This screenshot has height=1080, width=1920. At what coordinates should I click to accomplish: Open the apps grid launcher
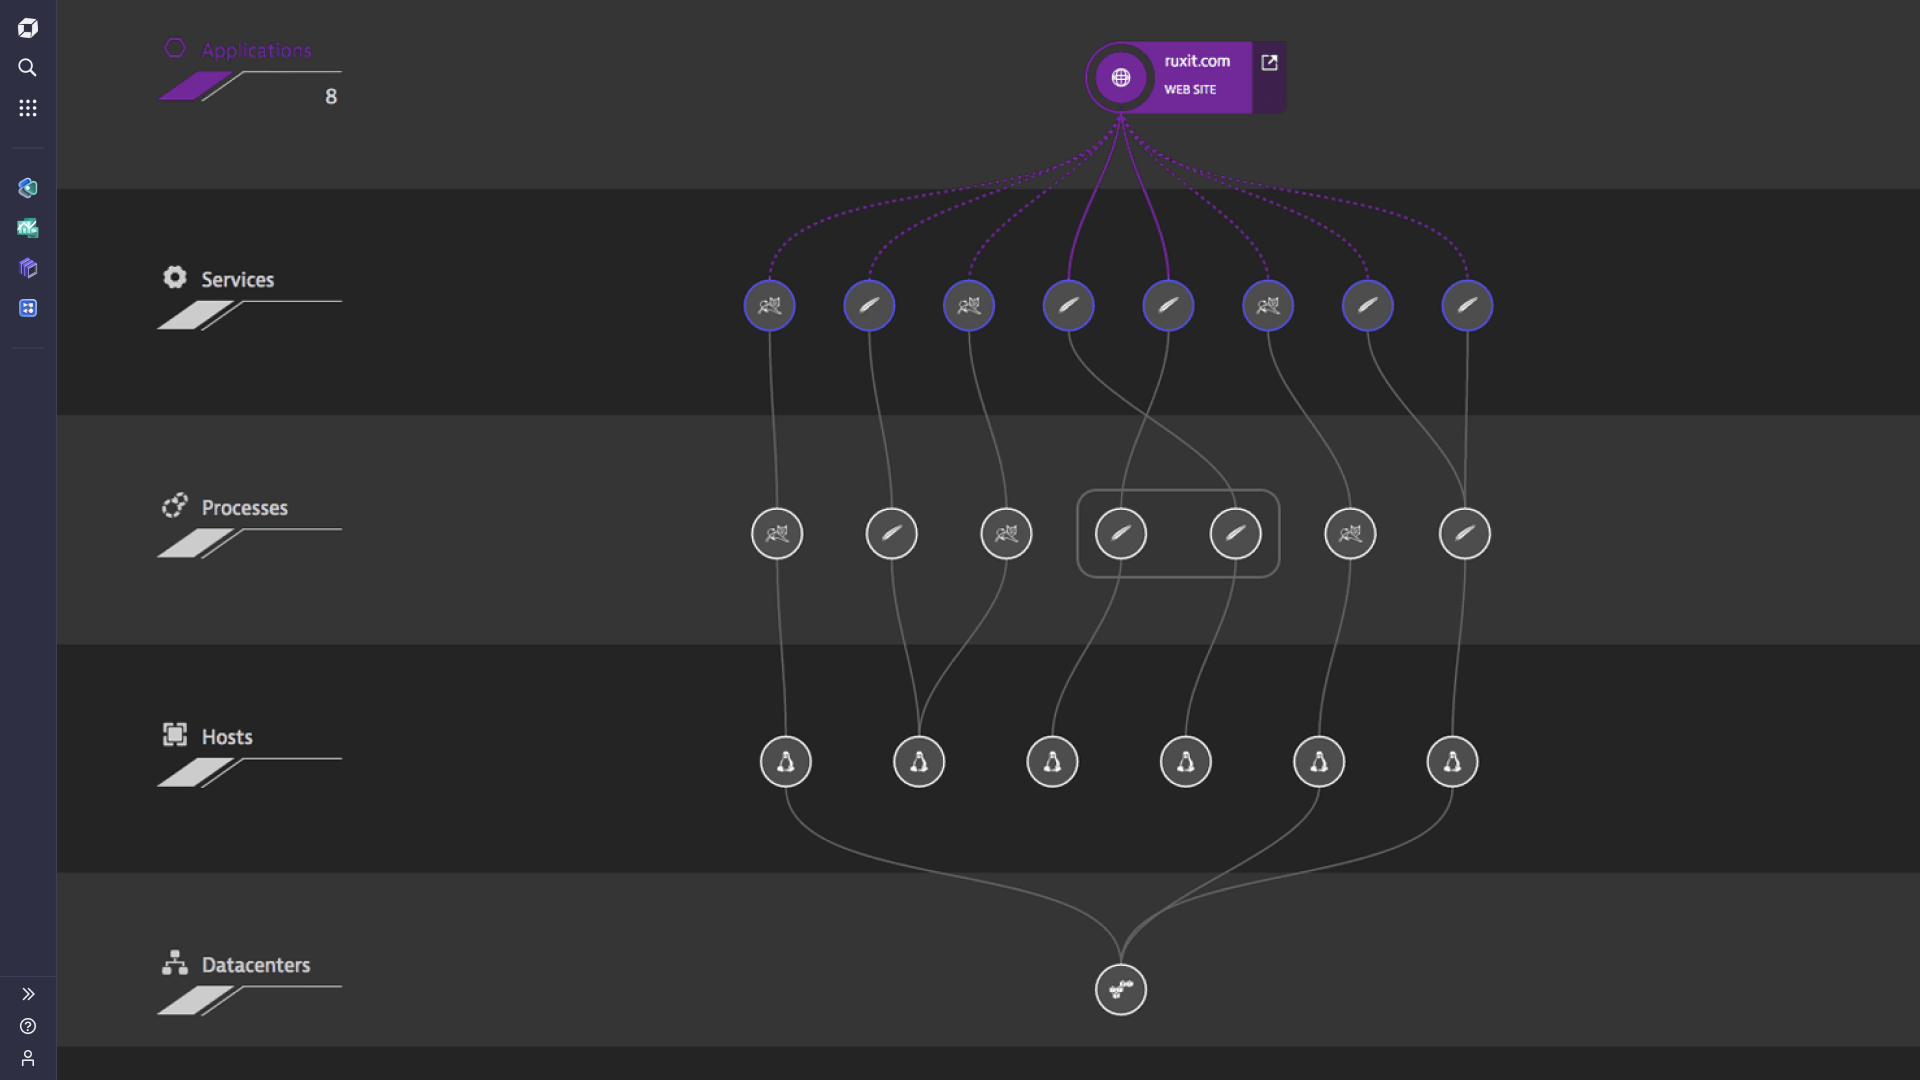[28, 108]
